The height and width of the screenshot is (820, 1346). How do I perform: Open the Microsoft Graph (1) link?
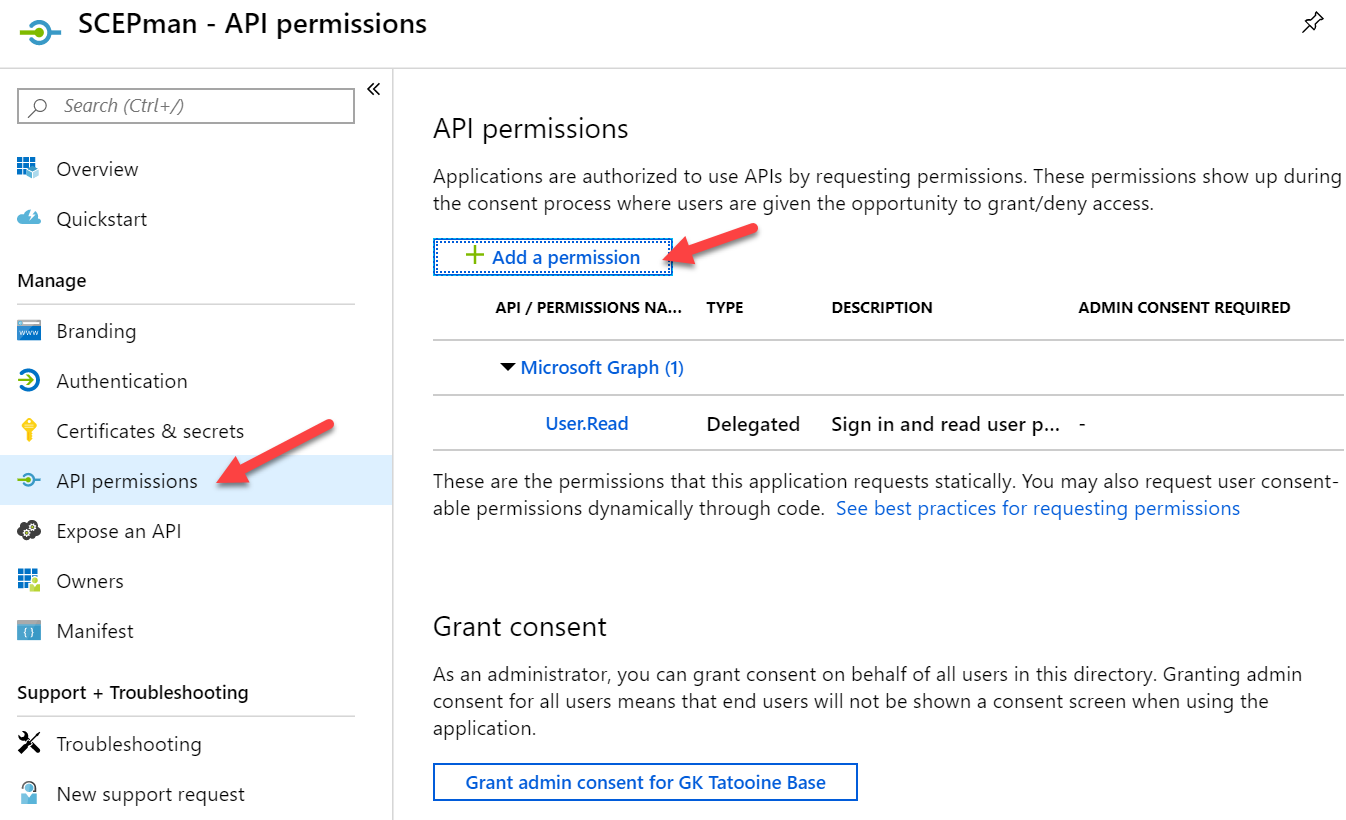pyautogui.click(x=602, y=368)
